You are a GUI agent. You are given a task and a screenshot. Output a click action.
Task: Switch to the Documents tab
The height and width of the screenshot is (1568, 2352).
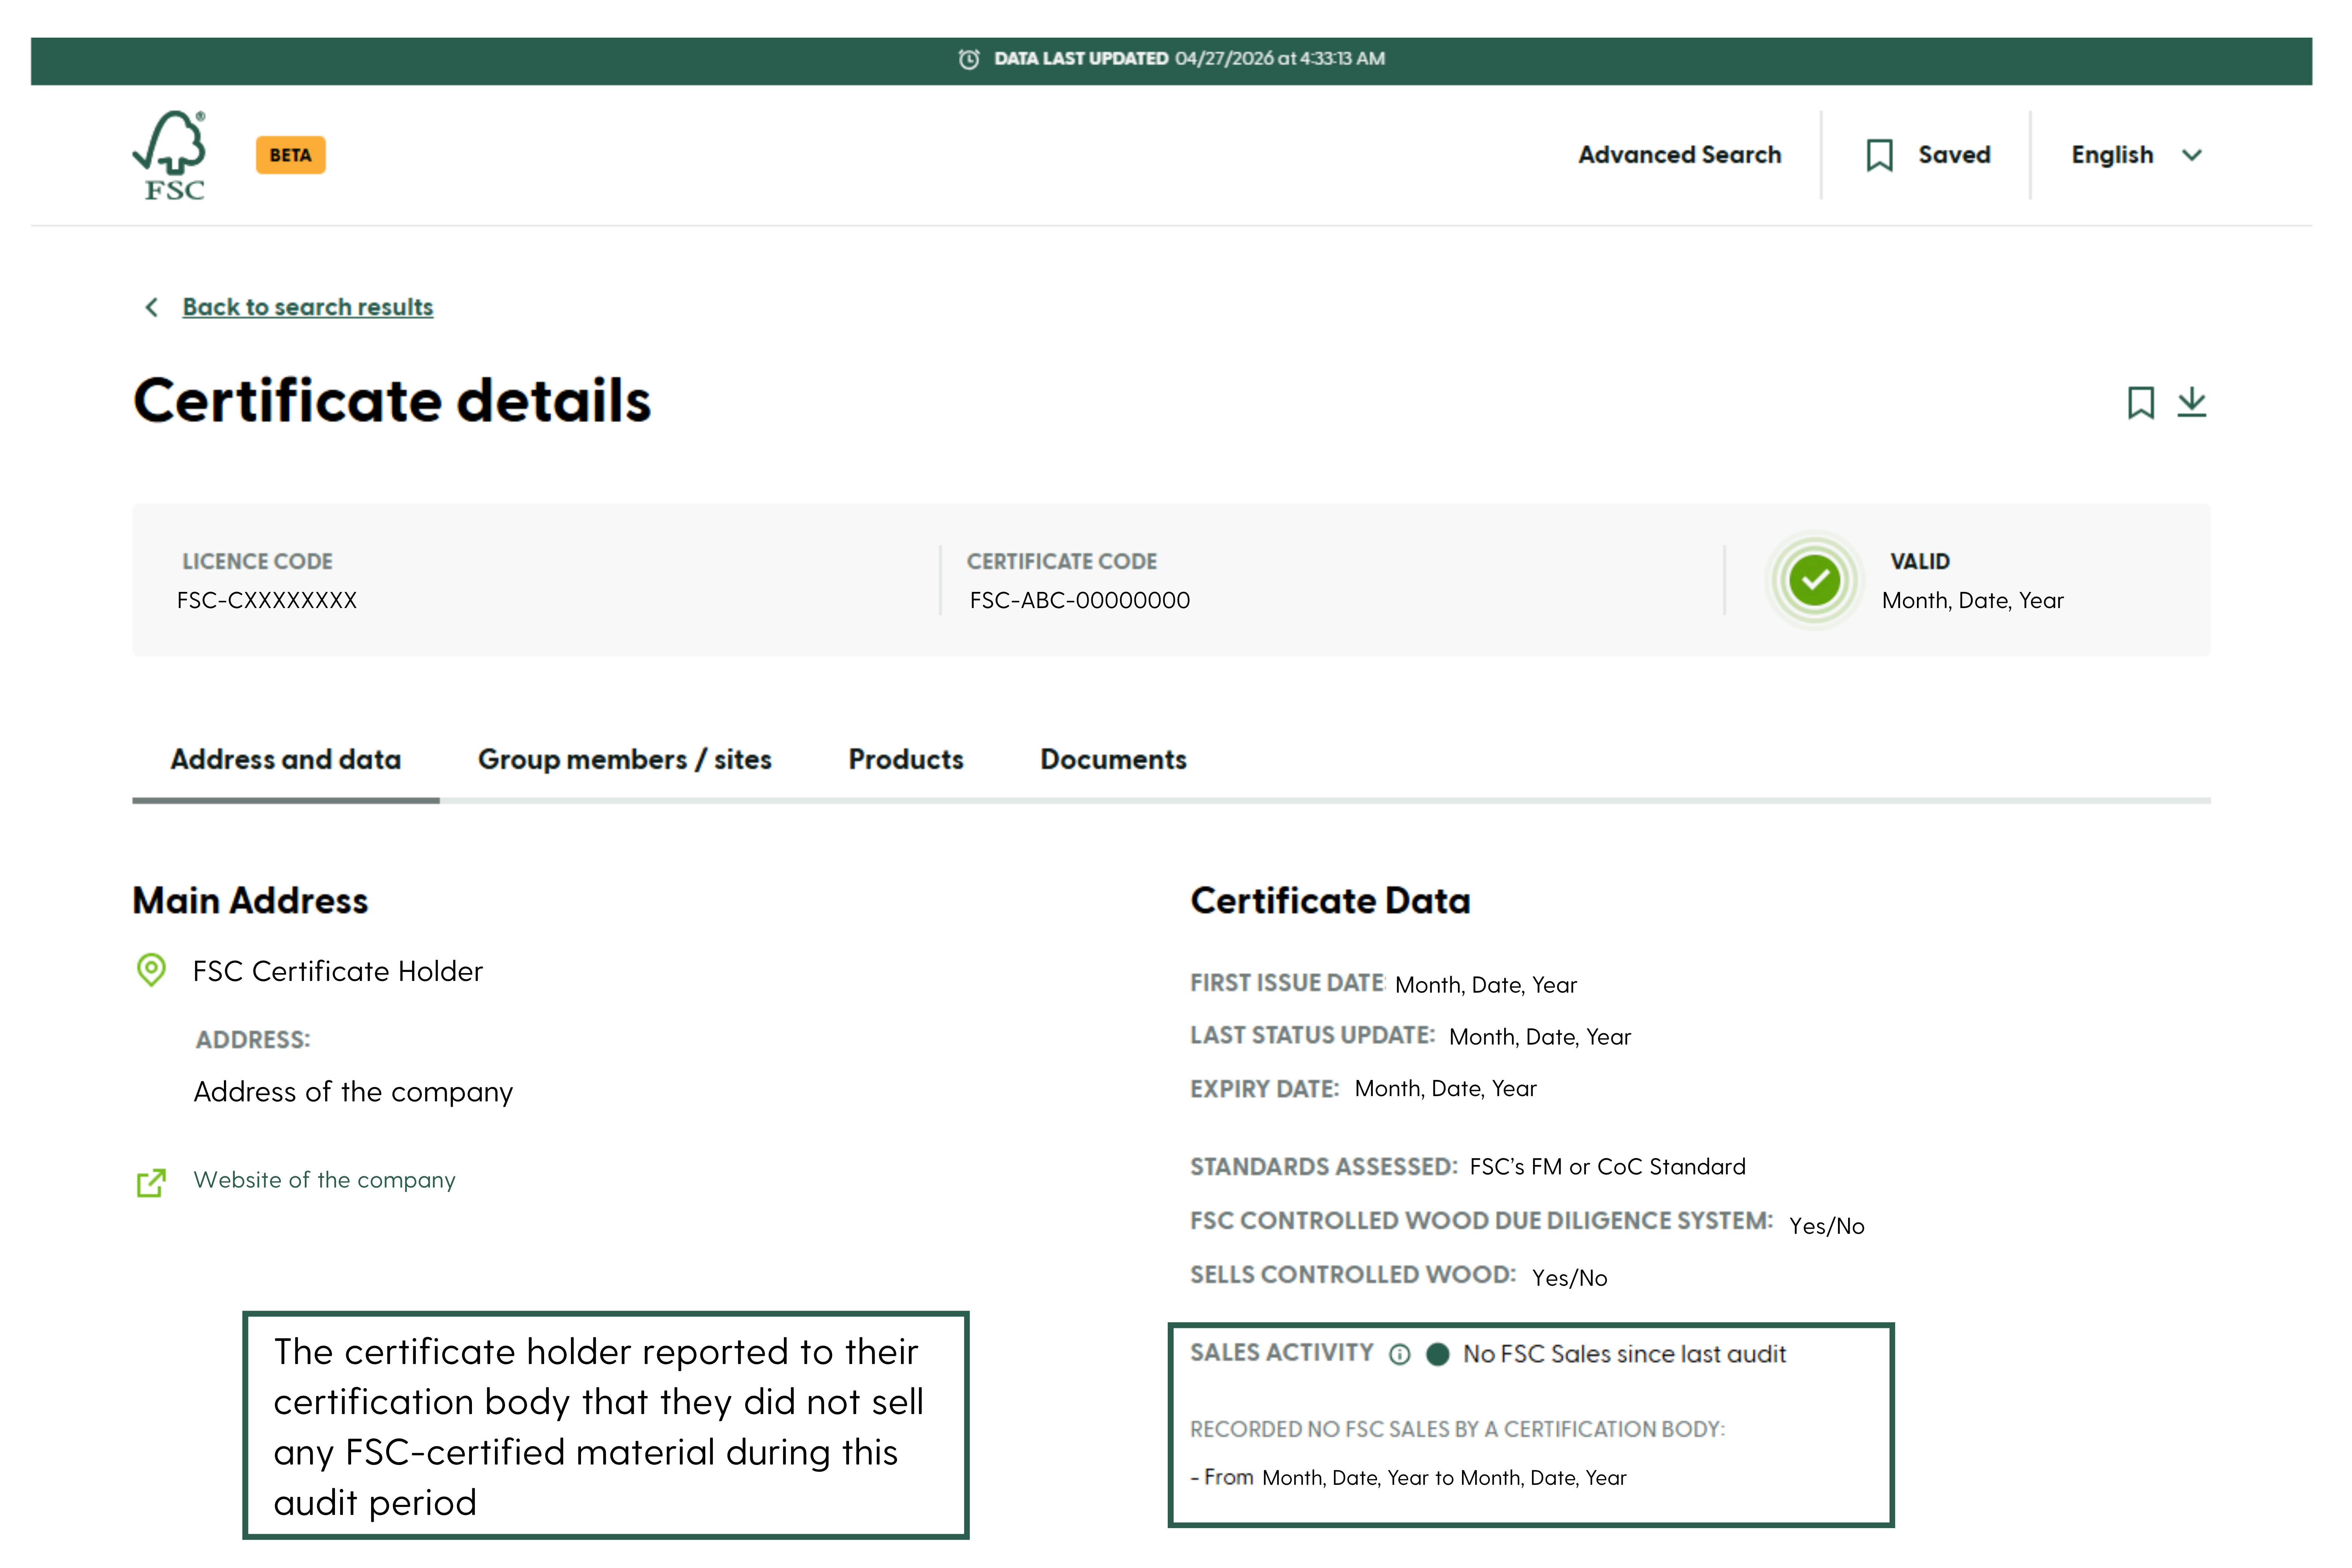(x=1113, y=759)
